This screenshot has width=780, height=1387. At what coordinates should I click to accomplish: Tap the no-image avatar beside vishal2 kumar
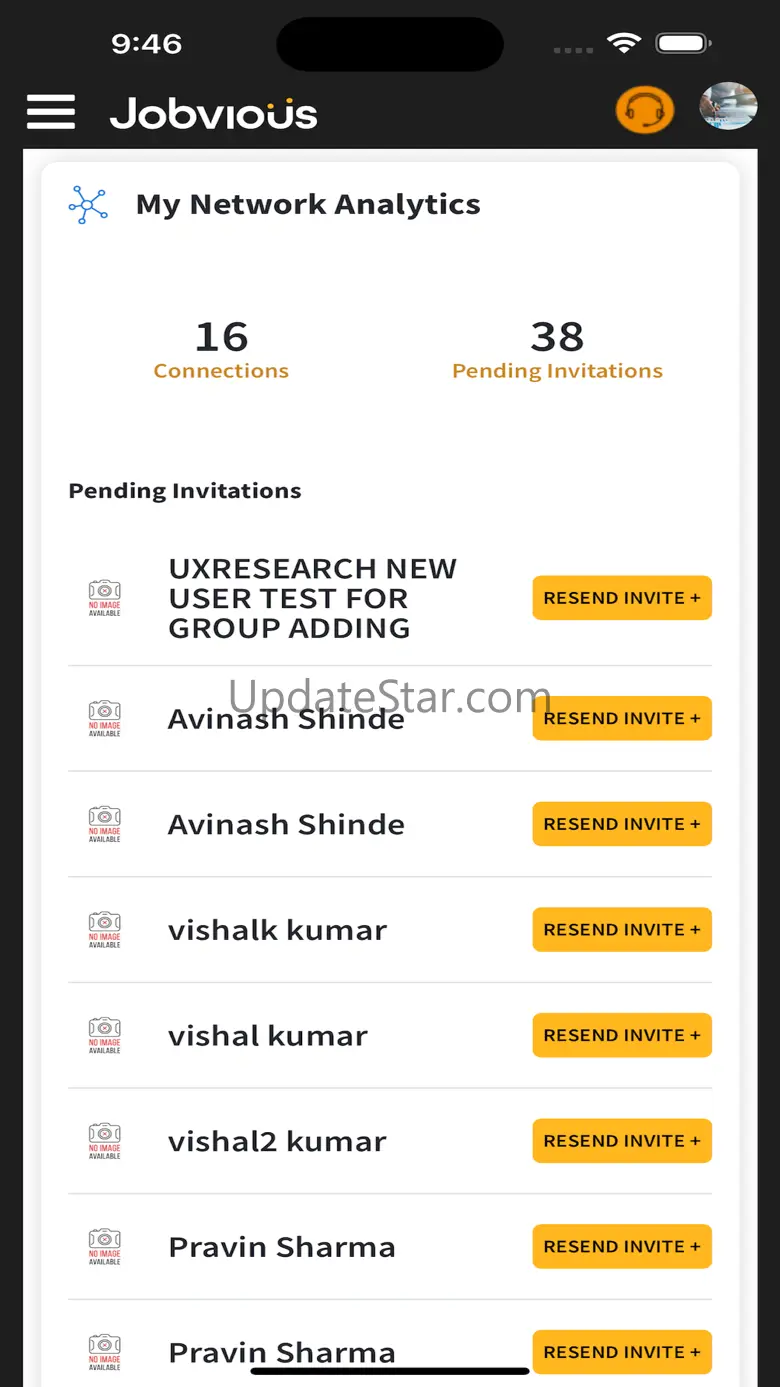[x=105, y=1141]
